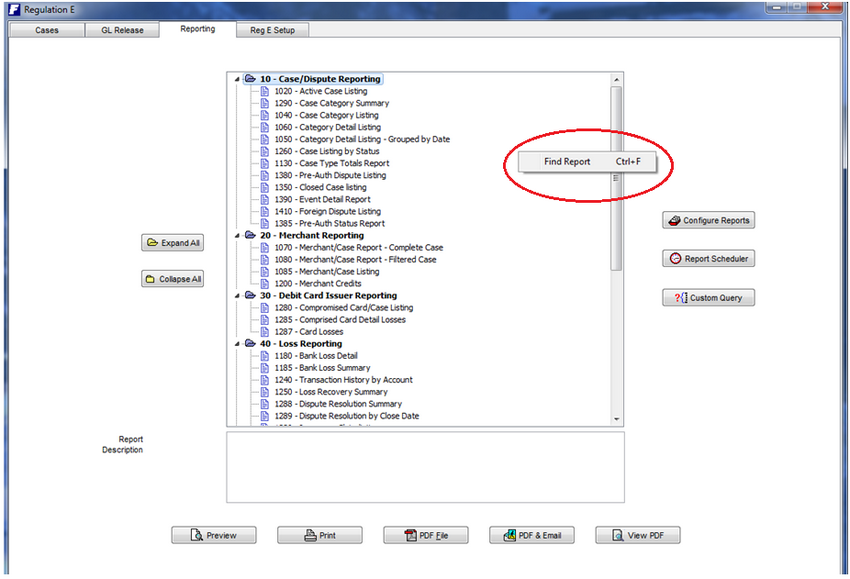
Task: Click the Report Scheduler clock icon
Action: (675, 259)
